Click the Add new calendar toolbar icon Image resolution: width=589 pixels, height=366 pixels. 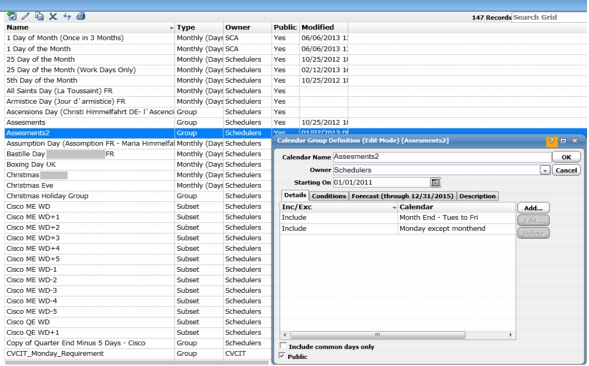point(12,16)
